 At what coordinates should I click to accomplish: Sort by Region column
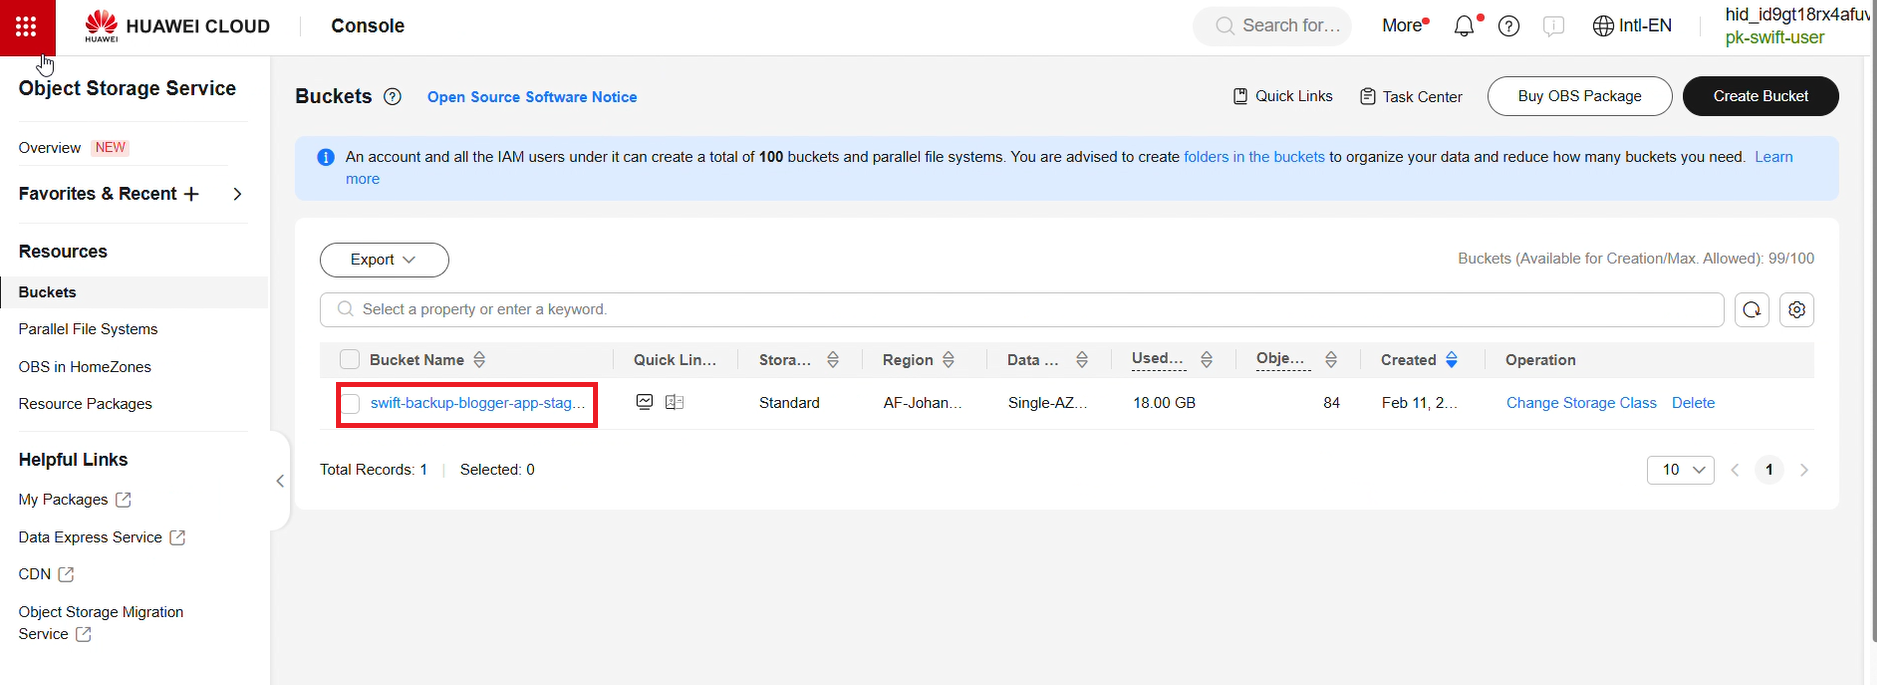pos(948,360)
